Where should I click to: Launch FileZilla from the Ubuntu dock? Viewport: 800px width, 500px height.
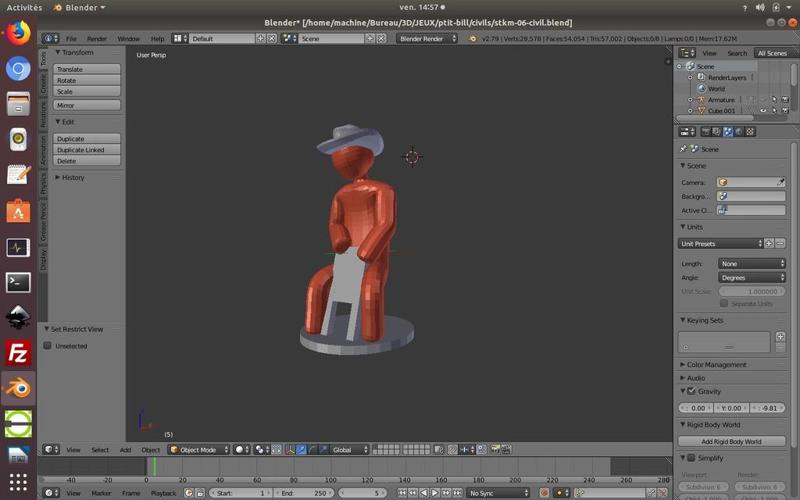pyautogui.click(x=18, y=353)
